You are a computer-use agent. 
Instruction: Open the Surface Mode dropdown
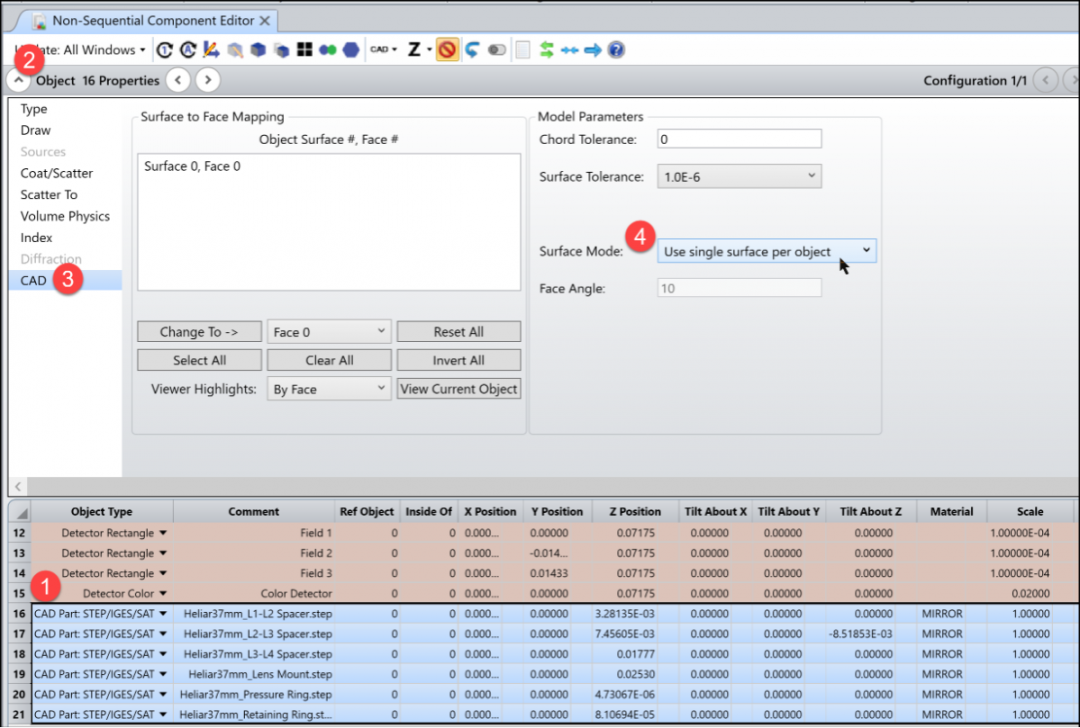767,251
